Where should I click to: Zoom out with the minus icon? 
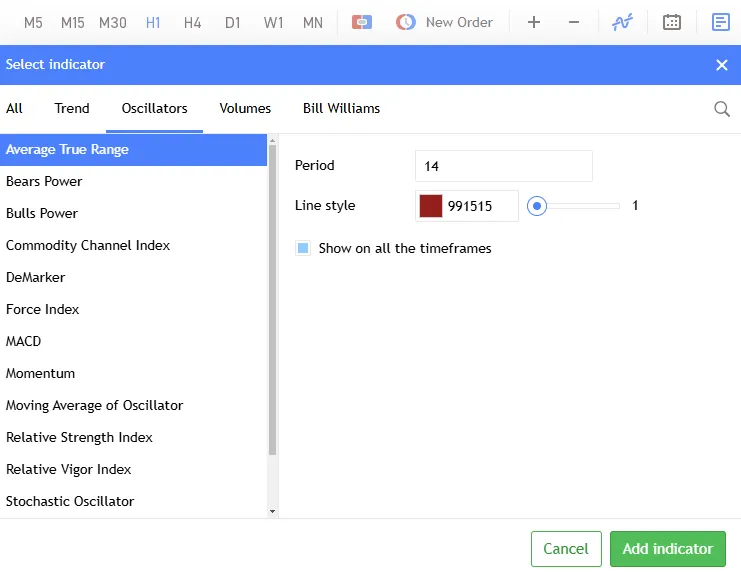coord(574,22)
